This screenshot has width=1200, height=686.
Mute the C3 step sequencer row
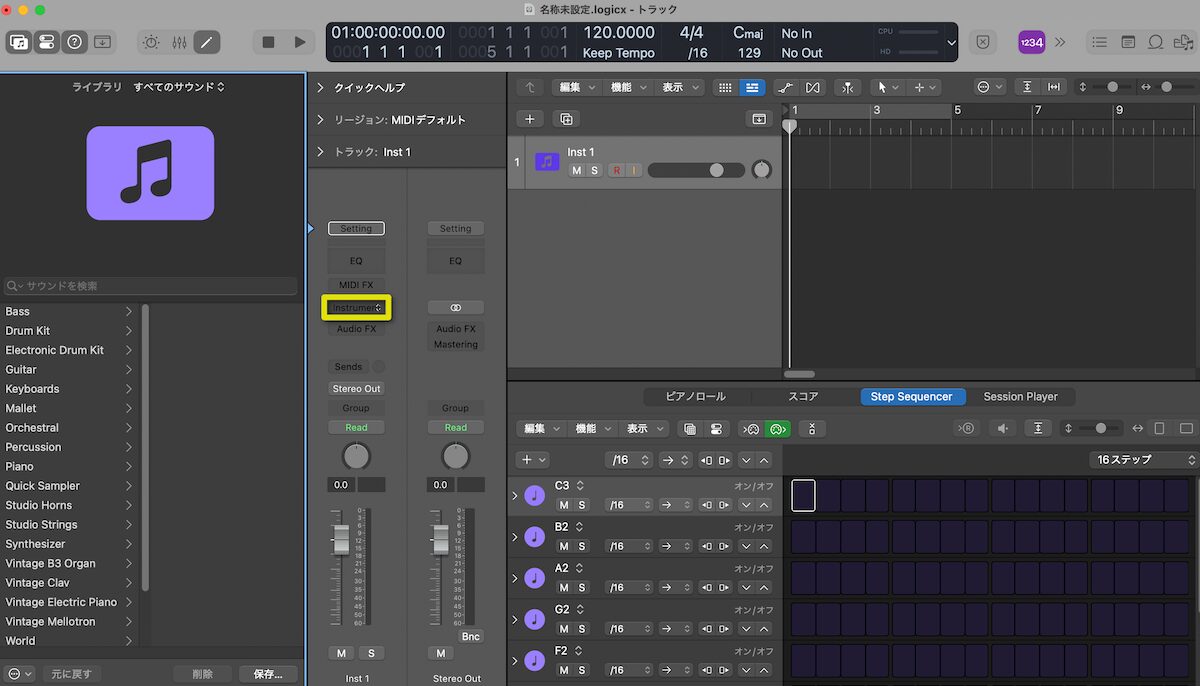(563, 505)
